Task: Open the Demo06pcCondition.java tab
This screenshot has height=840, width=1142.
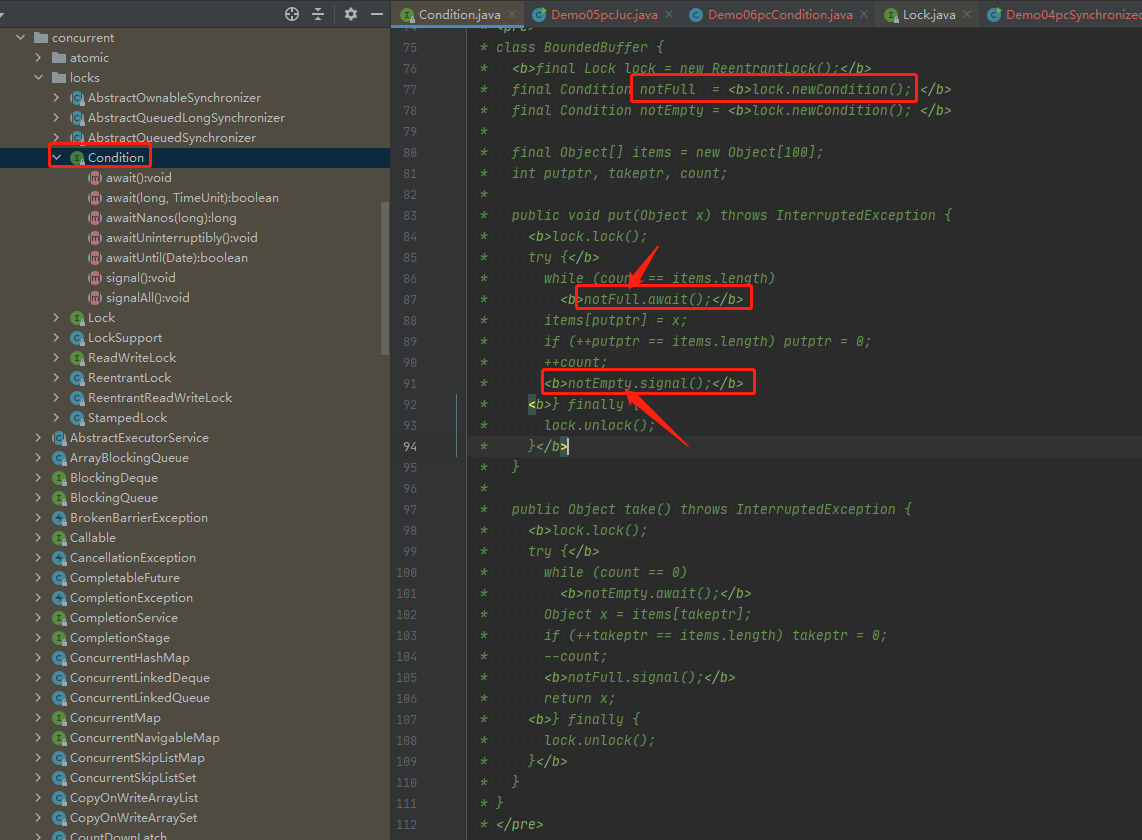Action: pyautogui.click(x=780, y=15)
